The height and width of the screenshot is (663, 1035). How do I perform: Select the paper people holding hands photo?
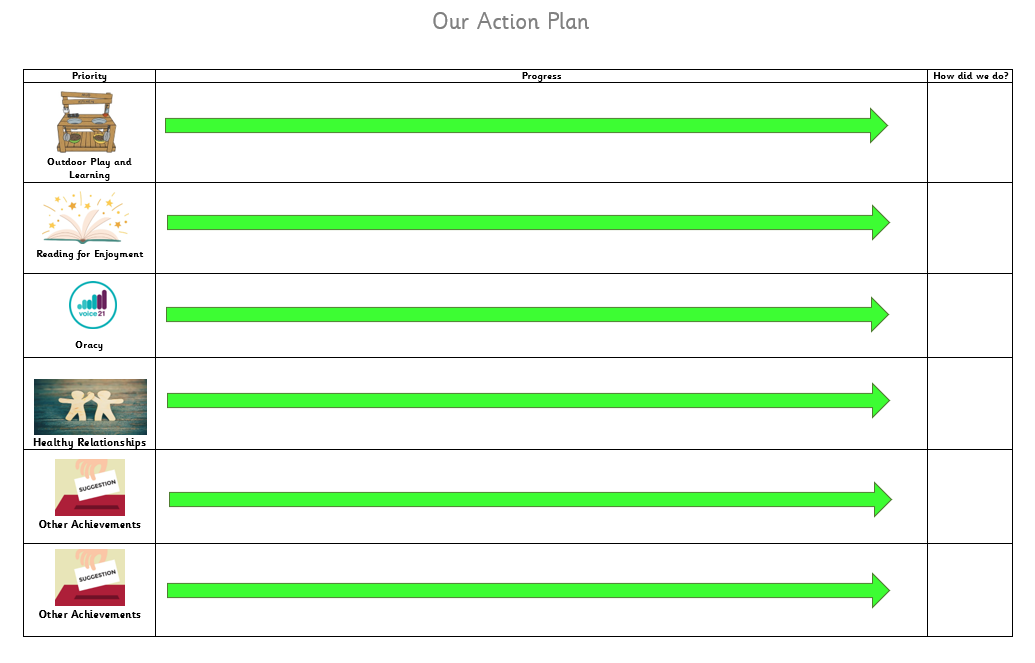90,406
